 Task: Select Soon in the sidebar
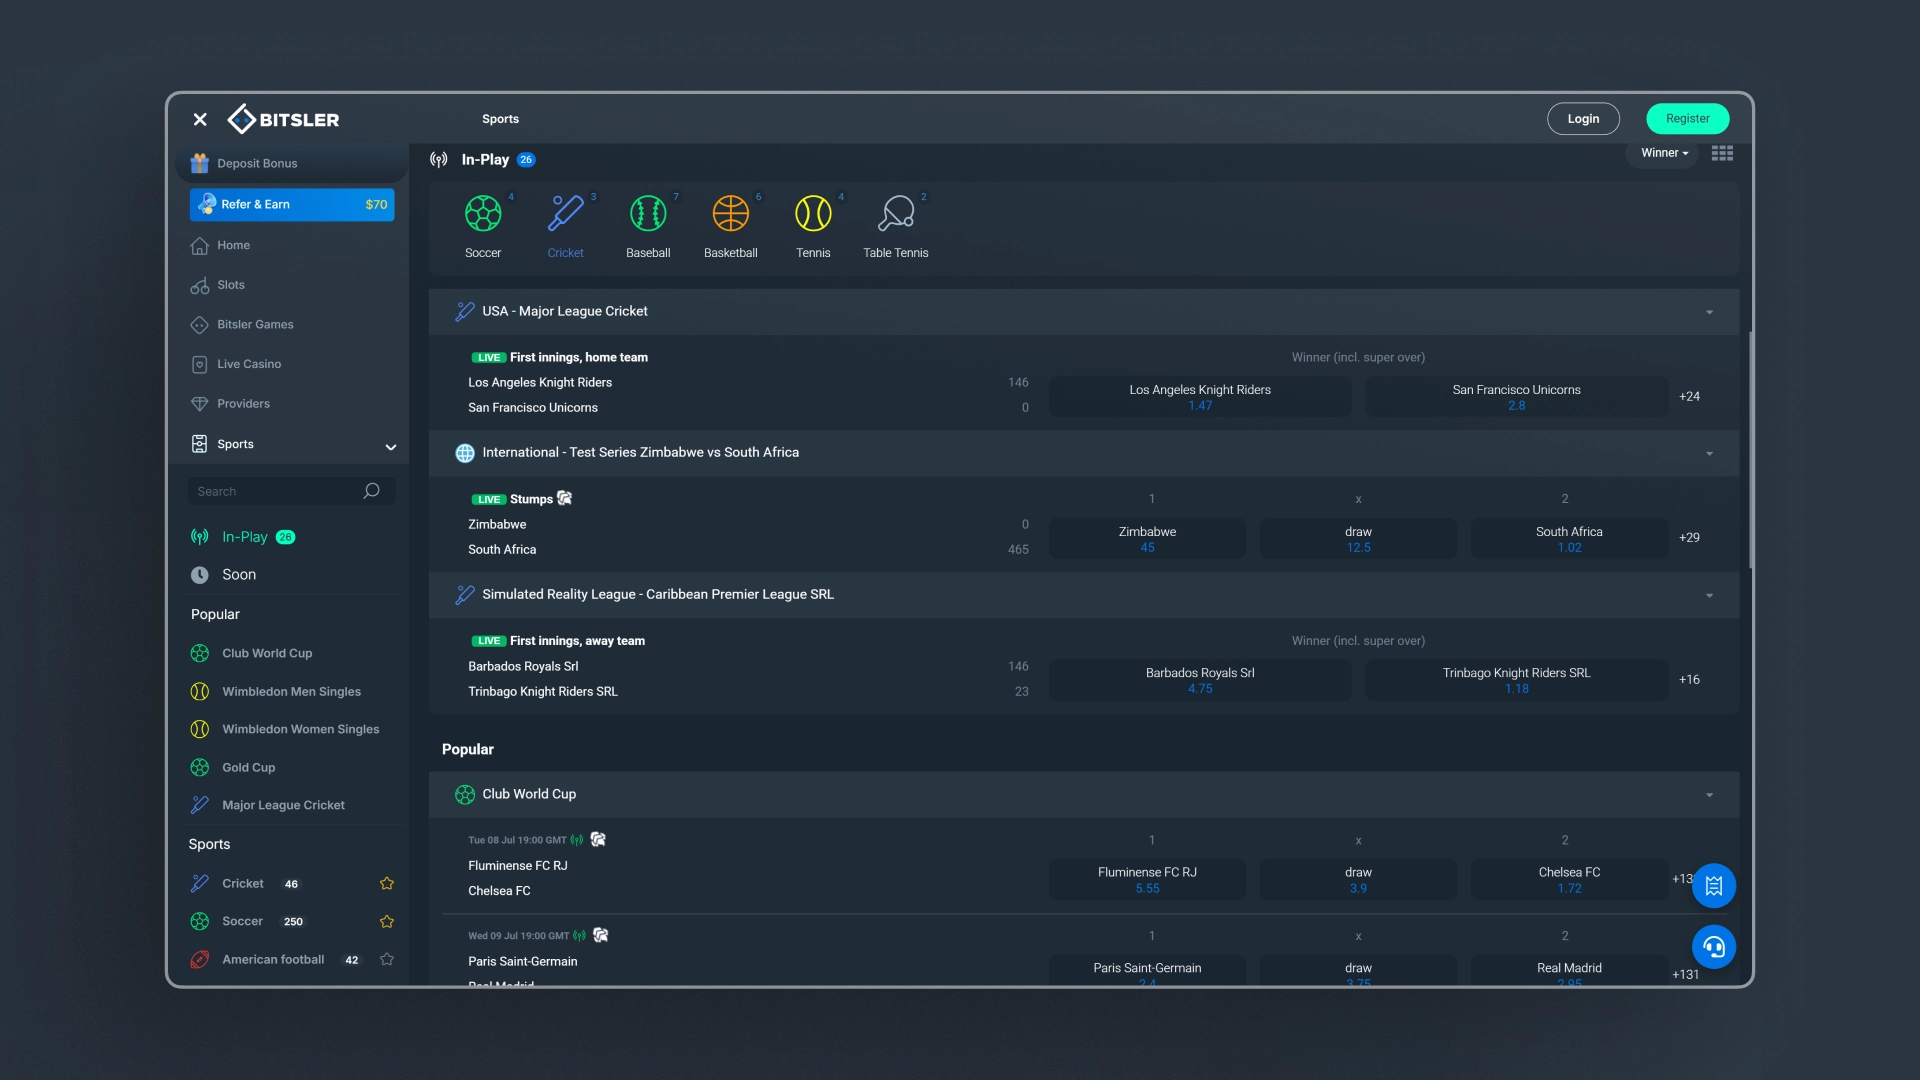[224, 575]
